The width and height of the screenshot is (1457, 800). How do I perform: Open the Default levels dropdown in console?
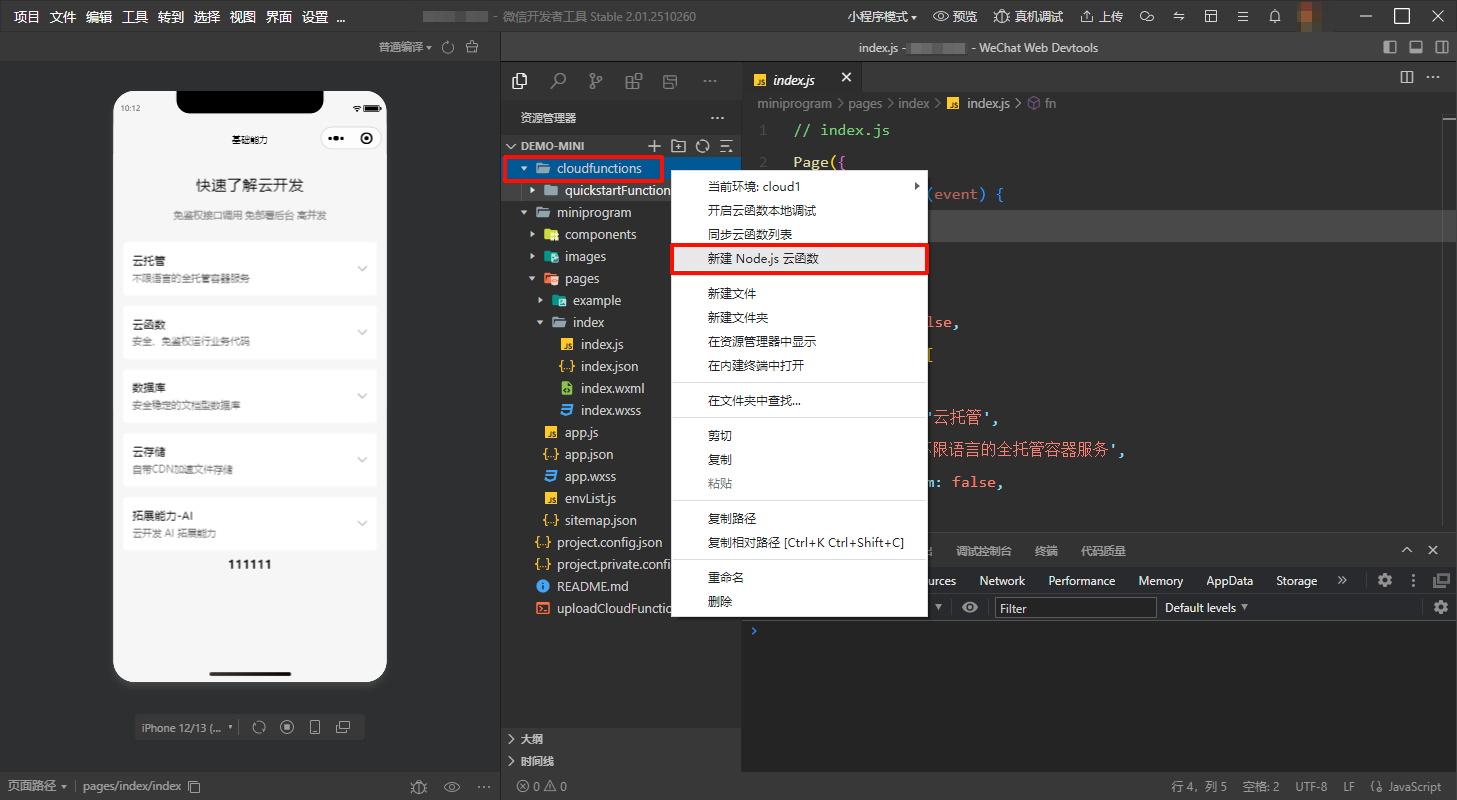pos(1207,608)
